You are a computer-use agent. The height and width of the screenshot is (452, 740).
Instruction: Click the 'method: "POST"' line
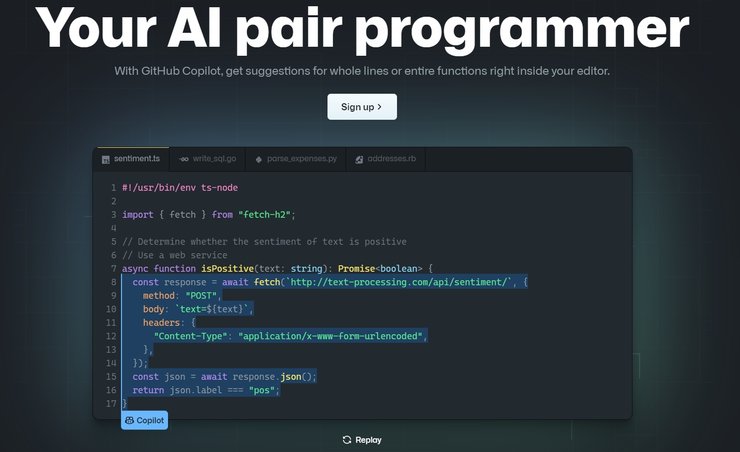[182, 296]
